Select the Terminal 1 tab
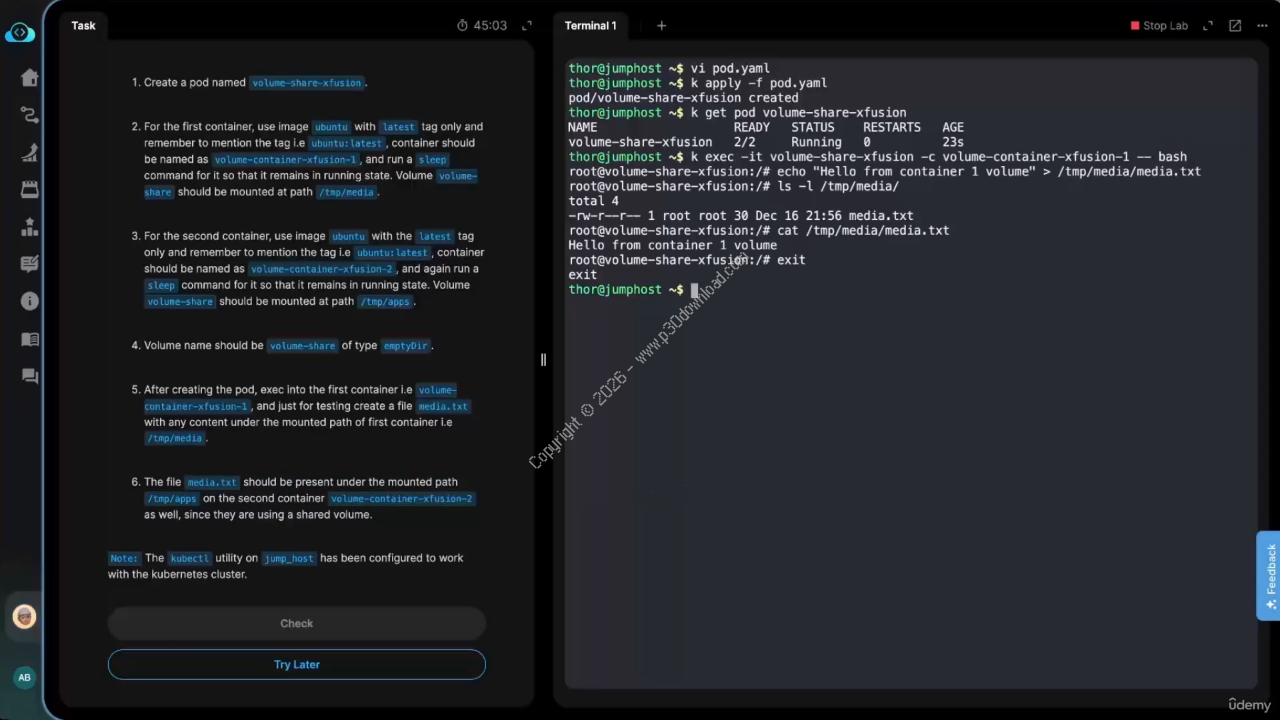Screen dimensions: 1280x720 pos(591,26)
